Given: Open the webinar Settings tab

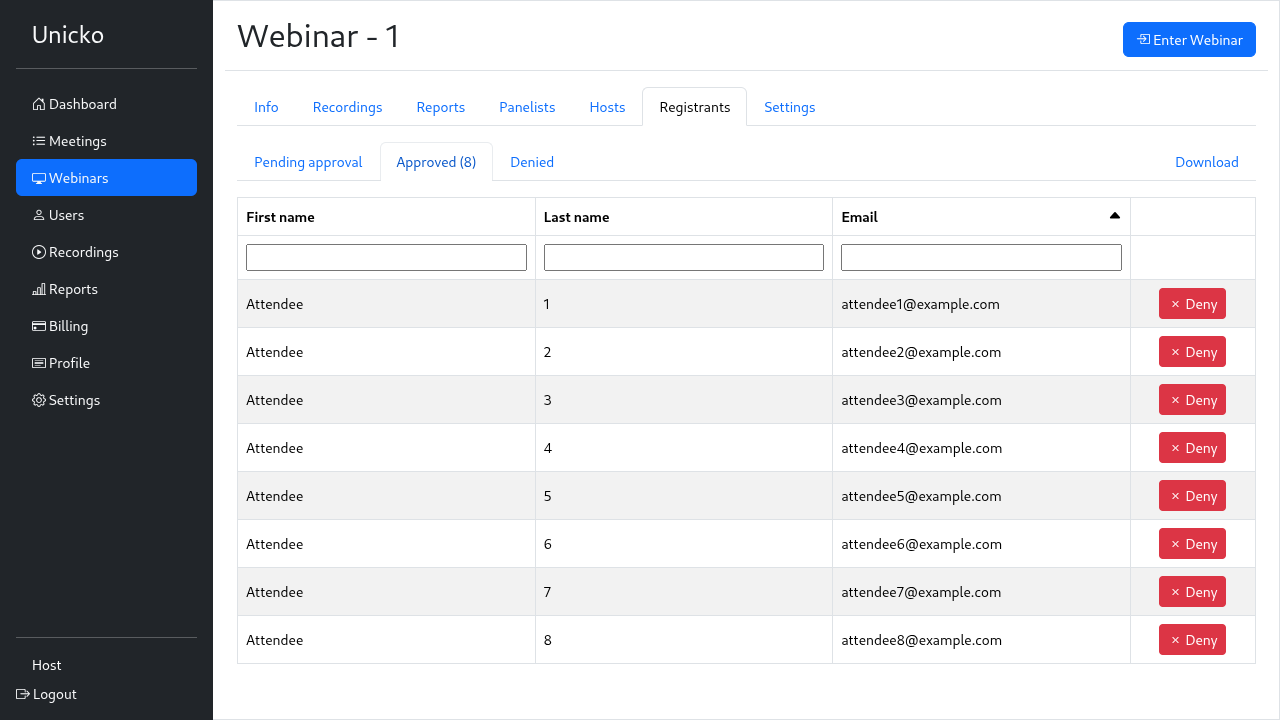Looking at the screenshot, I should [x=790, y=107].
